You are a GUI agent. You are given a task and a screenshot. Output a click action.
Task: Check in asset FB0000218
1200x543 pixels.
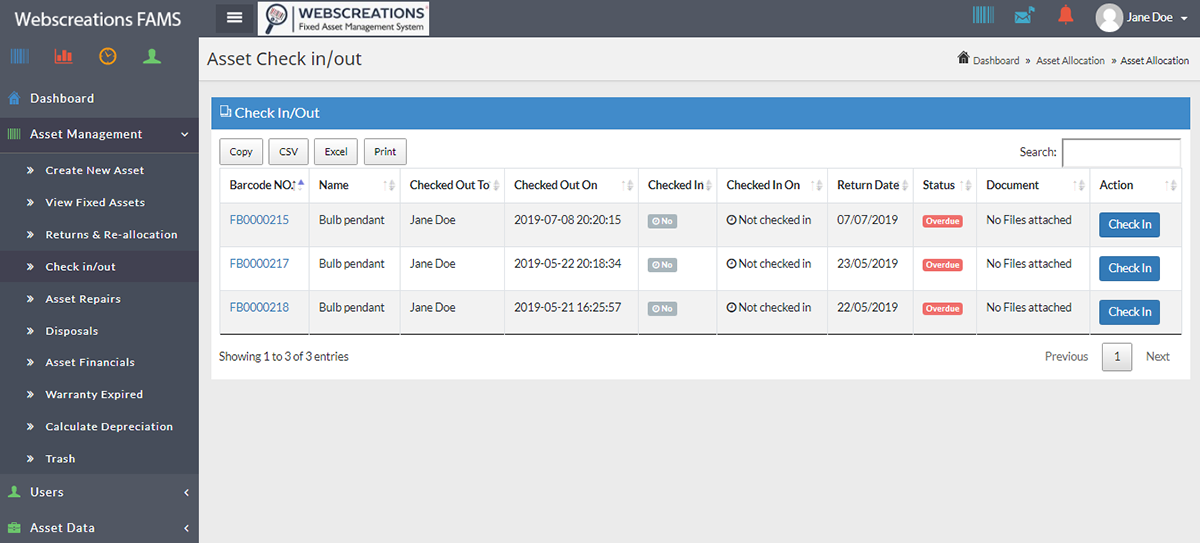(1129, 312)
